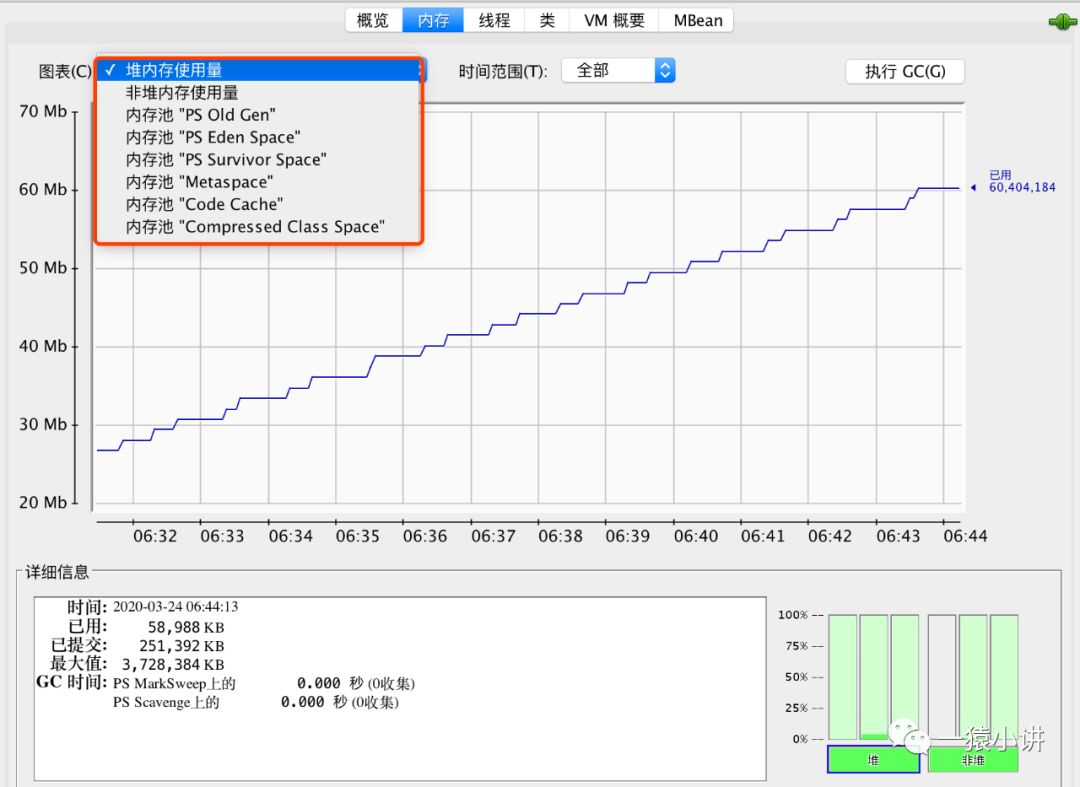Pick 内存池 "Metaspace" chart option
This screenshot has width=1080, height=787.
coord(259,182)
